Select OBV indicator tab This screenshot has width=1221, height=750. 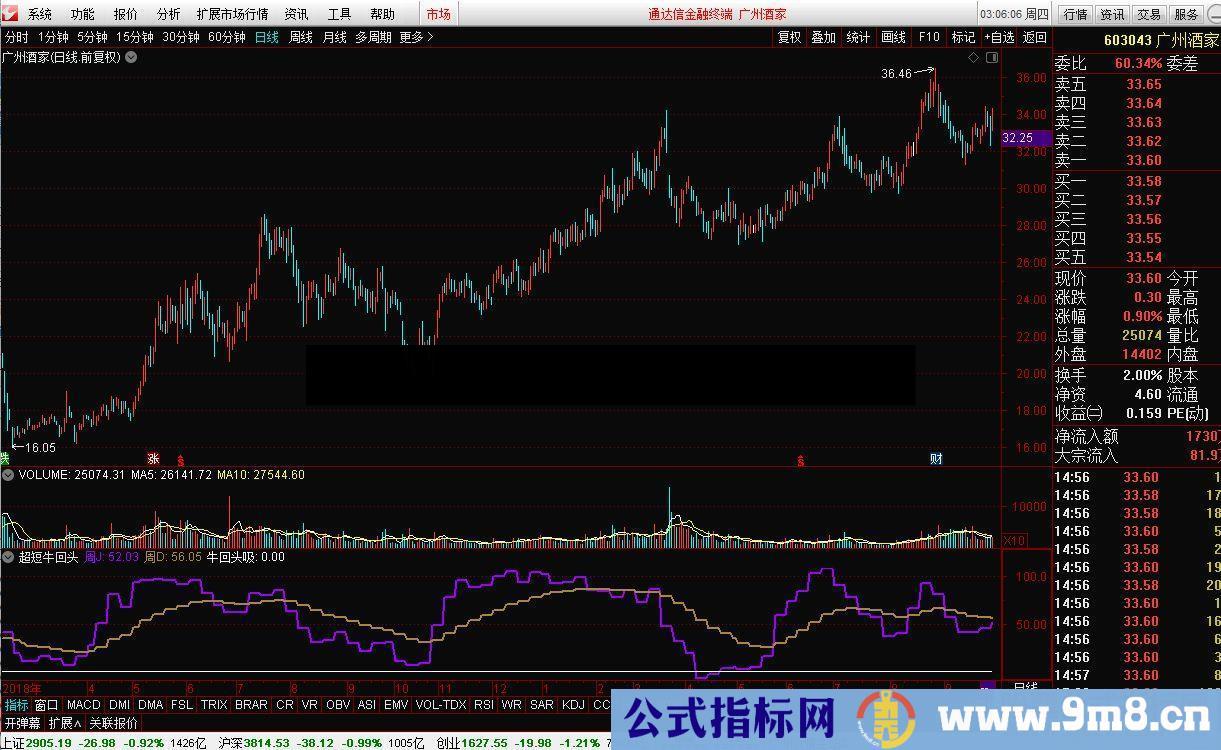[338, 704]
